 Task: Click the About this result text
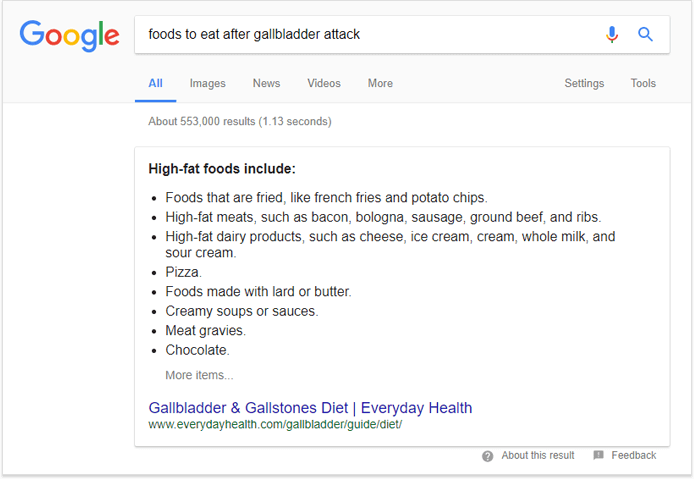pyautogui.click(x=538, y=455)
